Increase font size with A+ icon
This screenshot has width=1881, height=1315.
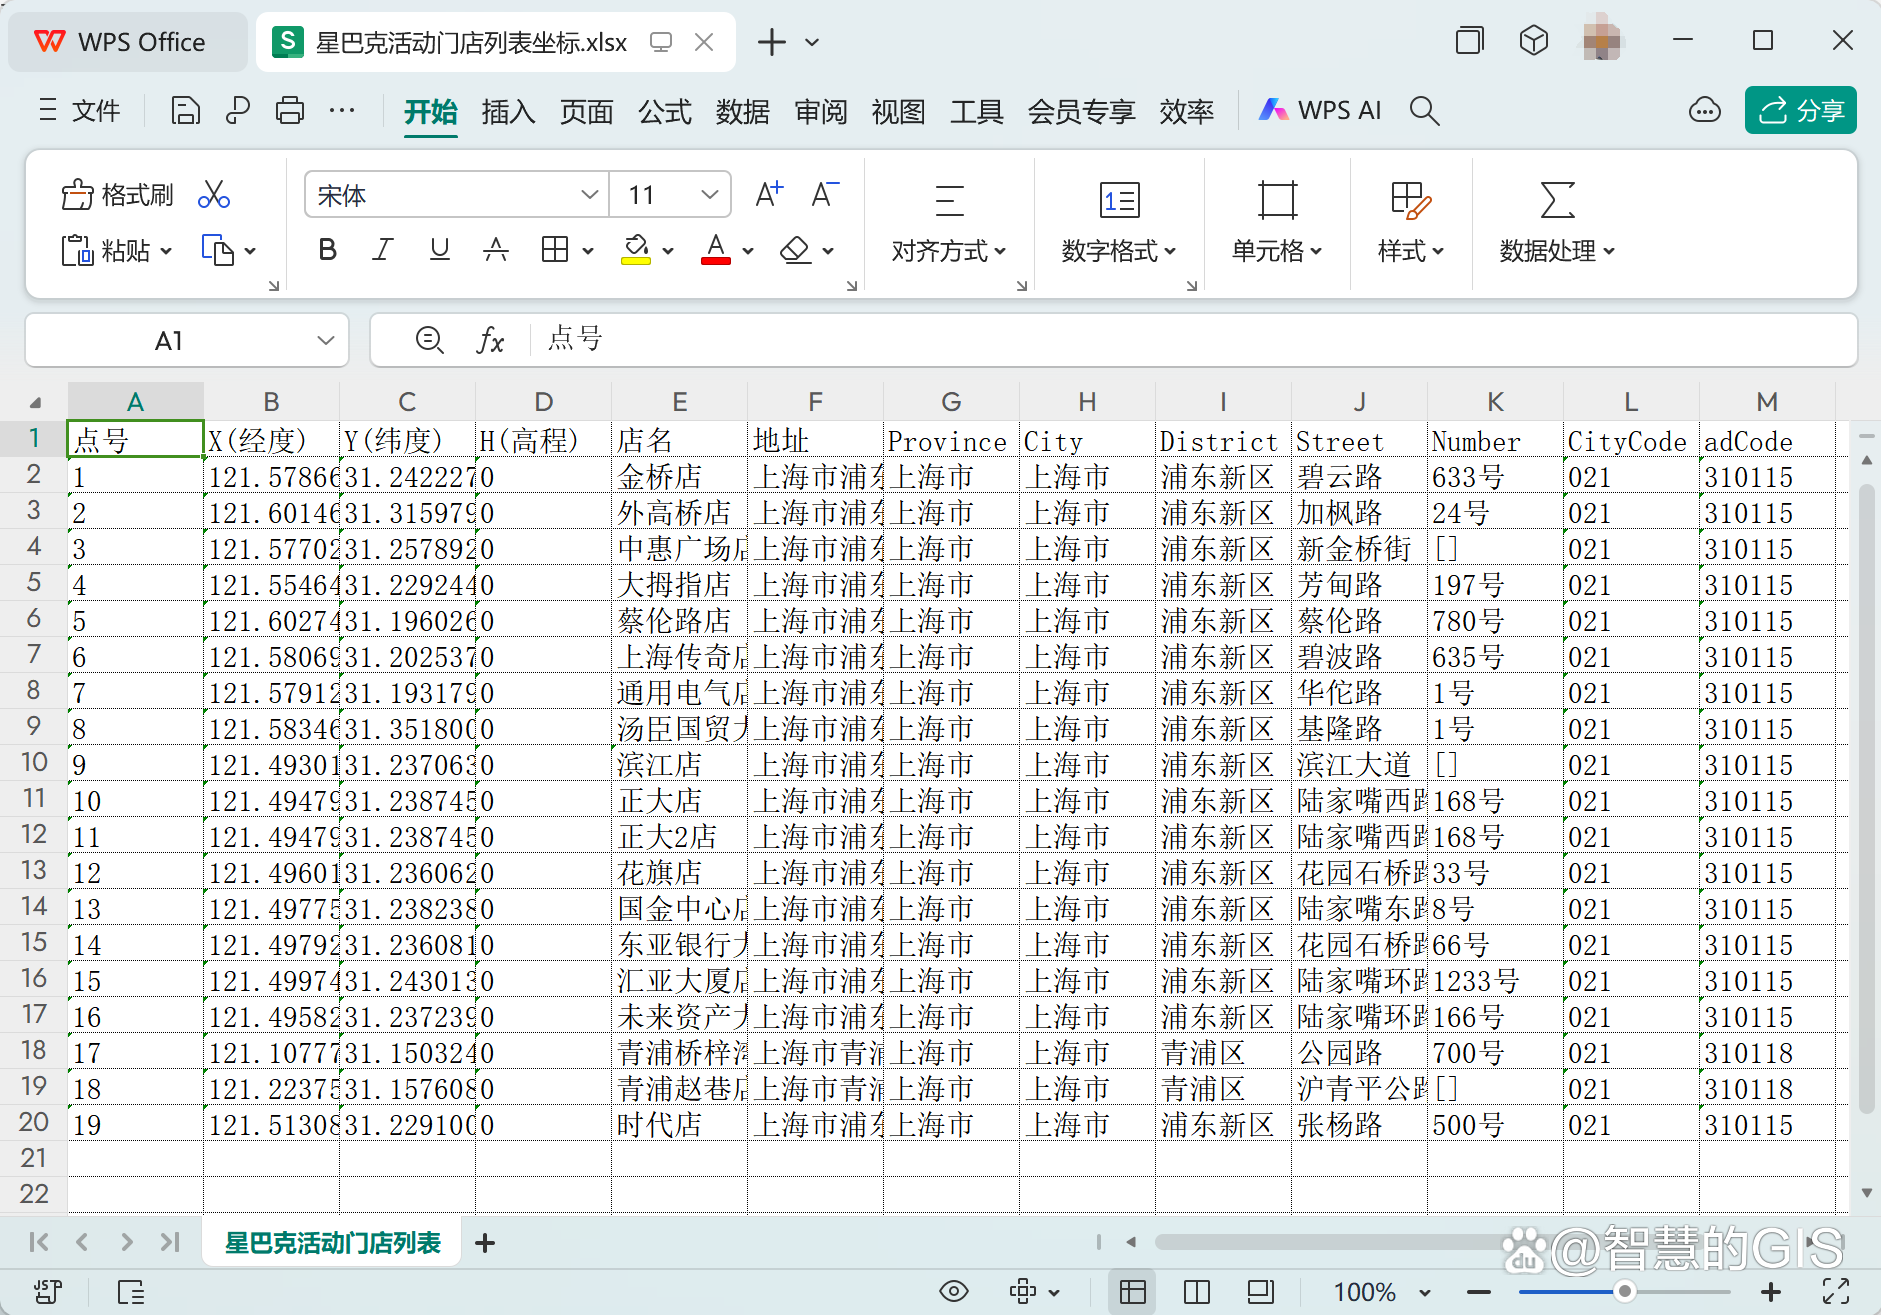[769, 195]
